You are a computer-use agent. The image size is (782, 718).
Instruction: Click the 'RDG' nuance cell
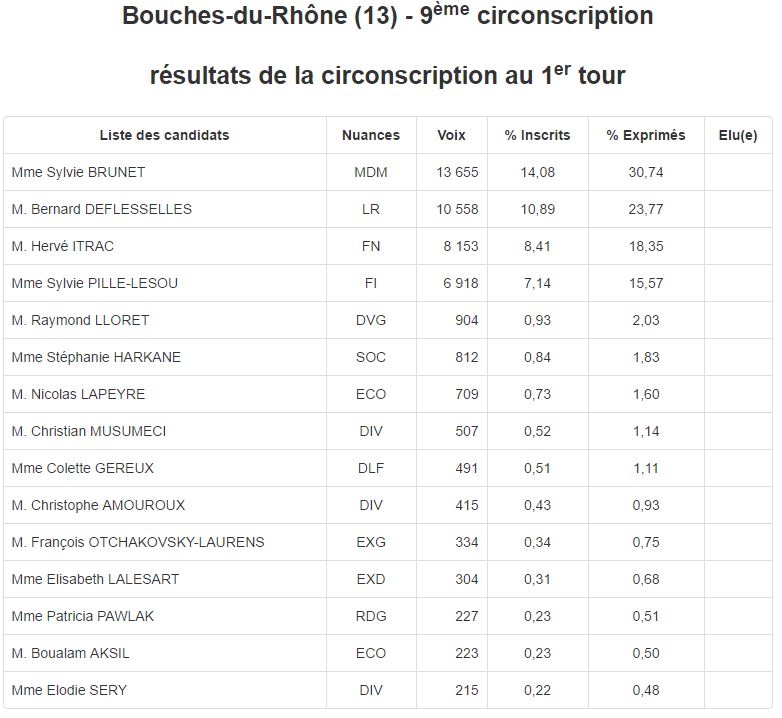tap(370, 616)
